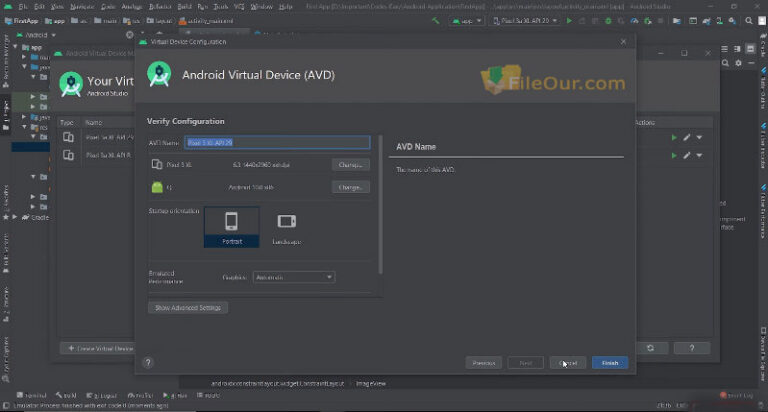768x412 pixels.
Task: Open the Graphics dropdown
Action: click(294, 277)
